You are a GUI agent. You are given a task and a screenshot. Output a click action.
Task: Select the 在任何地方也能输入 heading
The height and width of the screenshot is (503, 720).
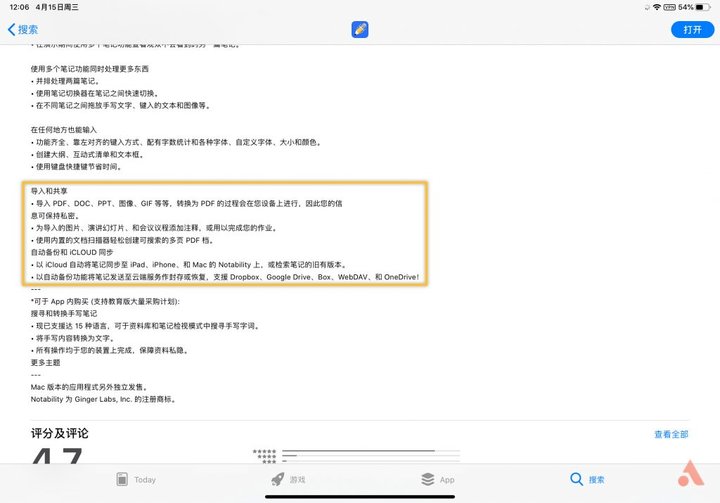click(x=64, y=130)
